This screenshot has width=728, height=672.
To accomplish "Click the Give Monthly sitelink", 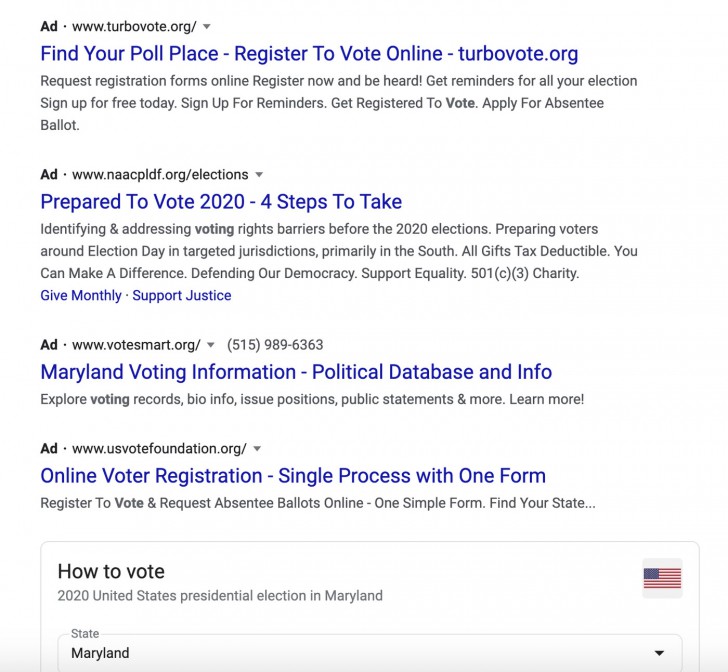I will pos(81,296).
